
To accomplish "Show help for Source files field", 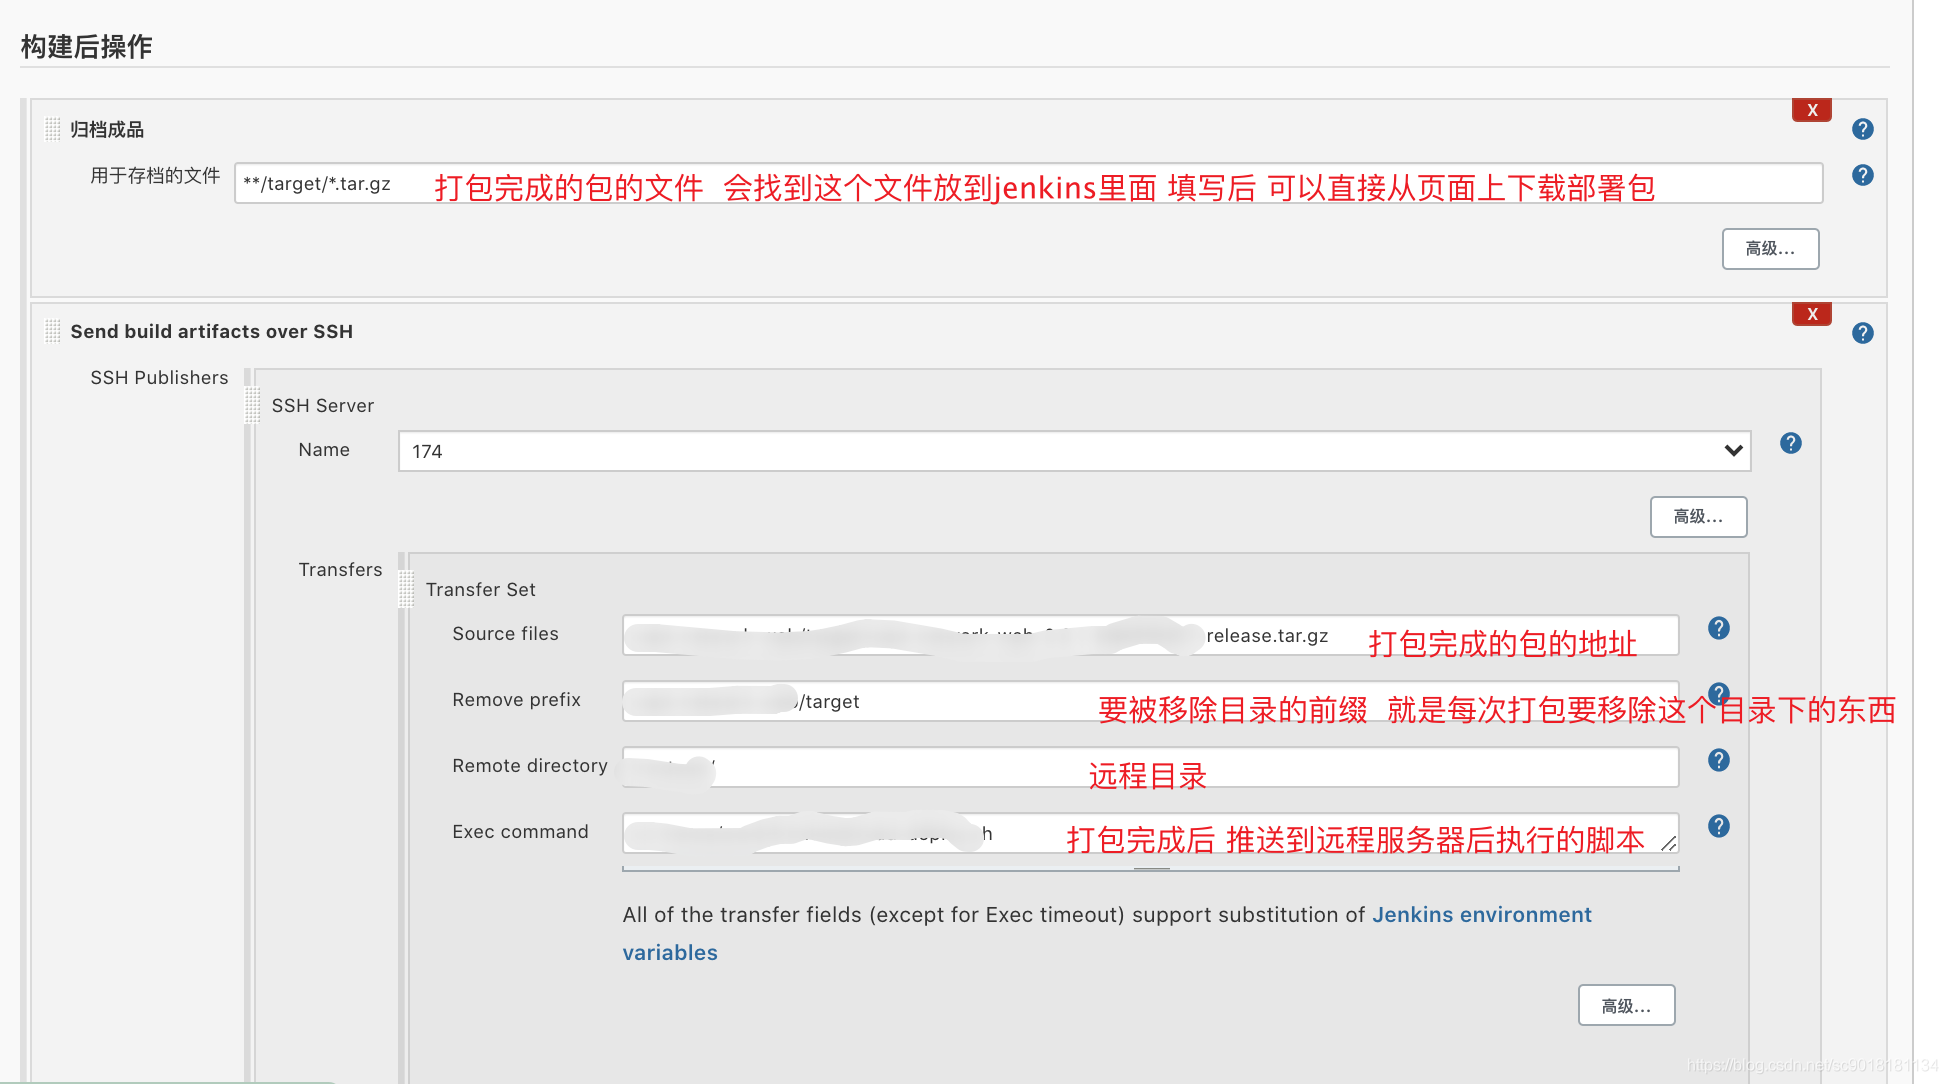I will (x=1718, y=628).
